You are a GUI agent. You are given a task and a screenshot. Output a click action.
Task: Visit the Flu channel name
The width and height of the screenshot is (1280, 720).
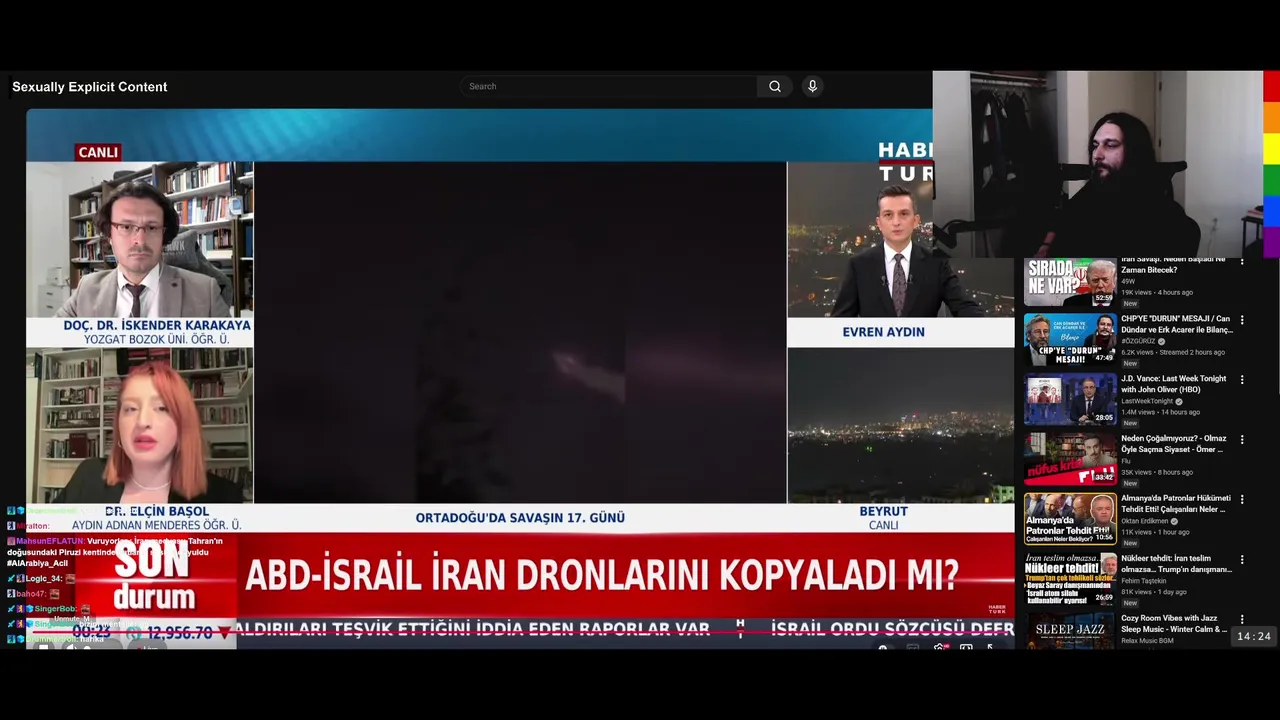tap(1125, 461)
